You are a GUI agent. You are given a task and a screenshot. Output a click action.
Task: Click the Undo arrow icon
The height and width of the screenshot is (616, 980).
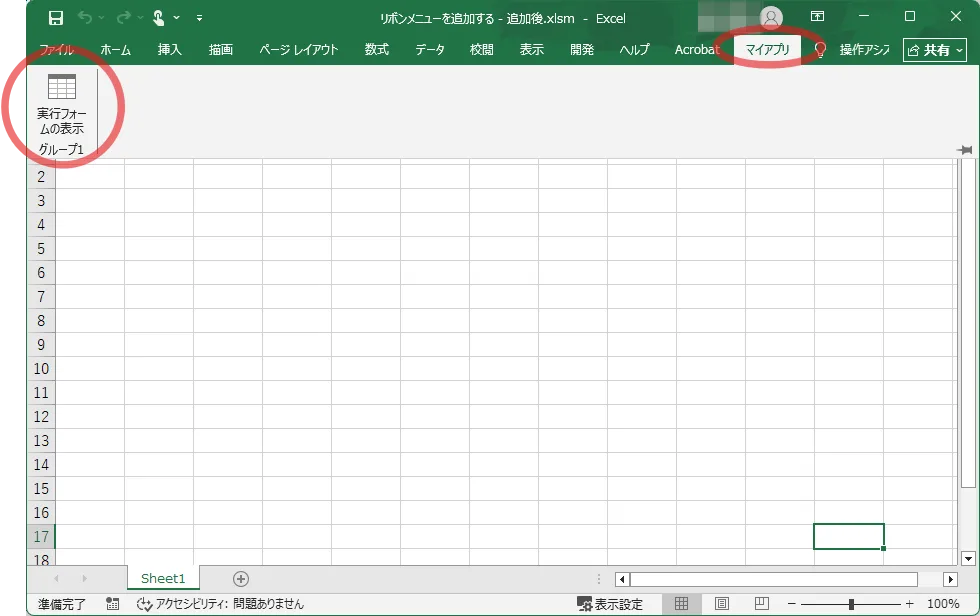pyautogui.click(x=86, y=16)
